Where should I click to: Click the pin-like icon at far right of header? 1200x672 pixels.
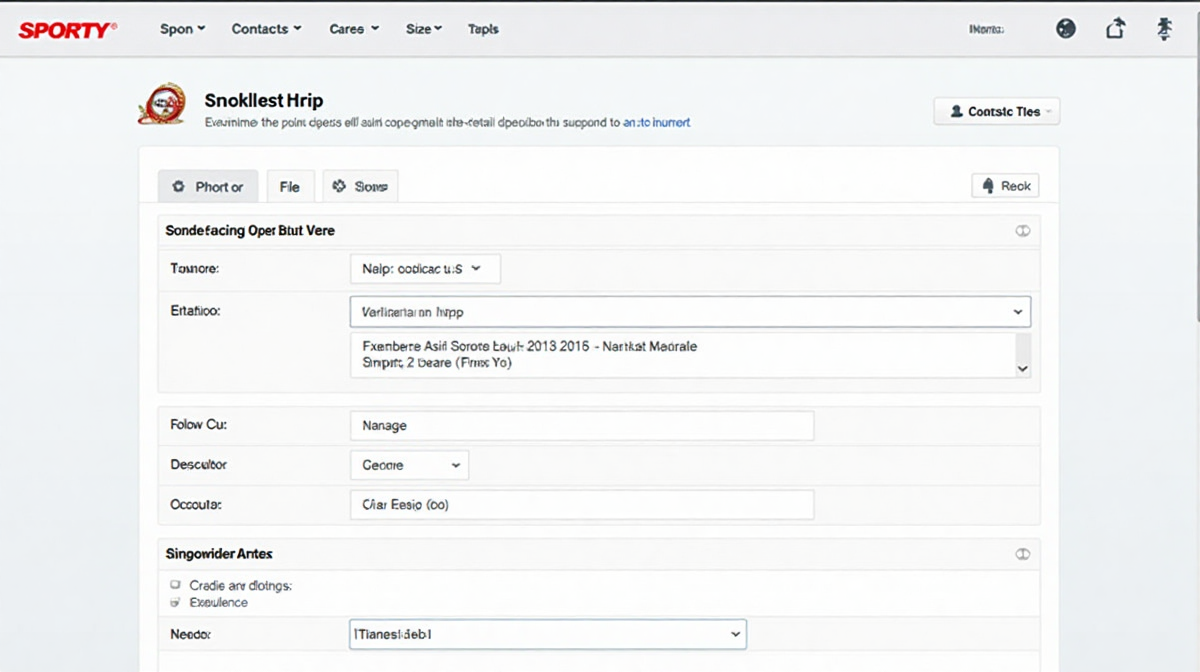click(1164, 29)
